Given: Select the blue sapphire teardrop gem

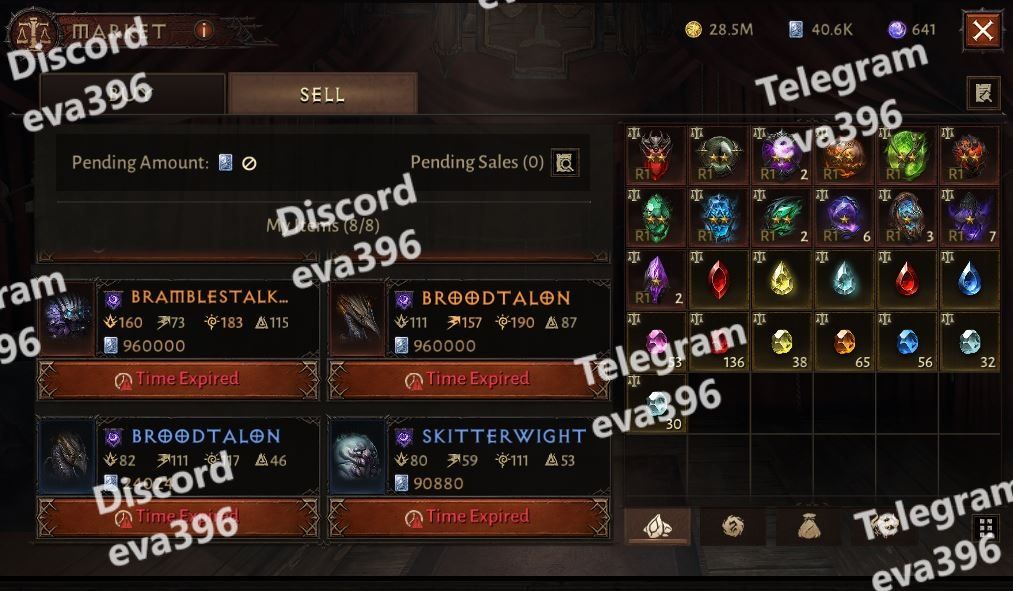Looking at the screenshot, I should click(969, 280).
